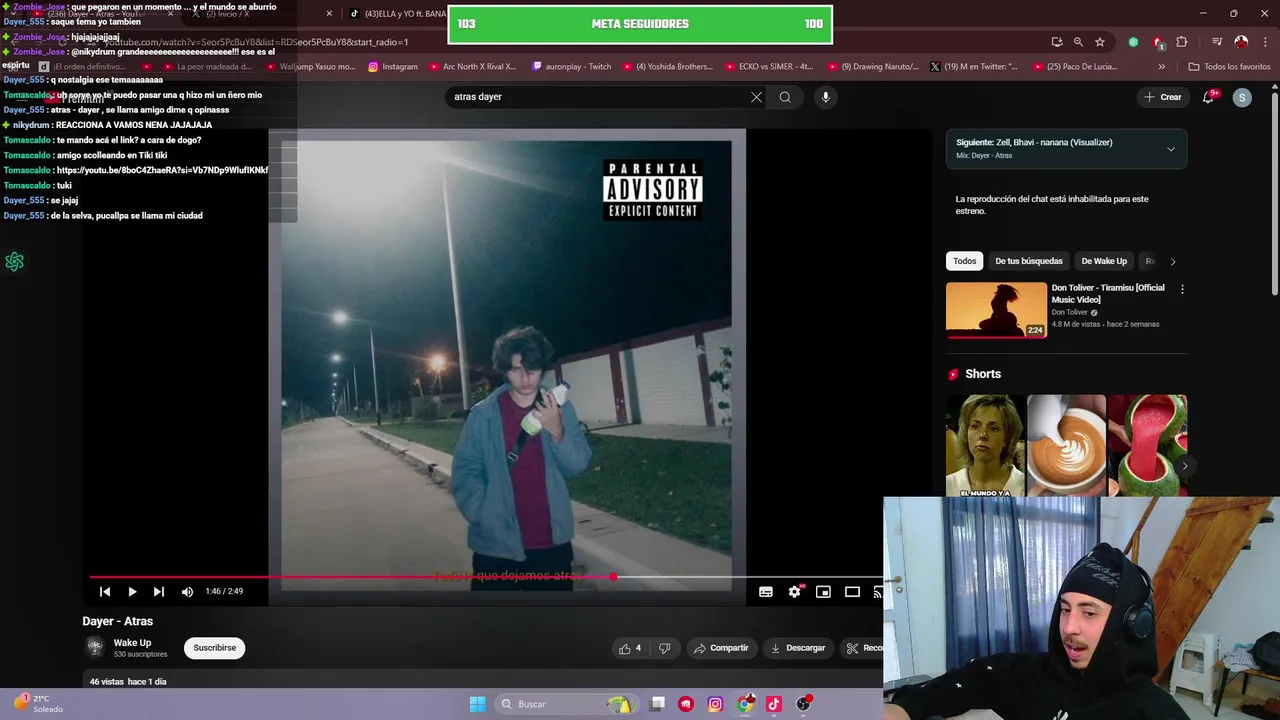Select the De Wake Up chip
This screenshot has width=1280, height=720.
1104,261
